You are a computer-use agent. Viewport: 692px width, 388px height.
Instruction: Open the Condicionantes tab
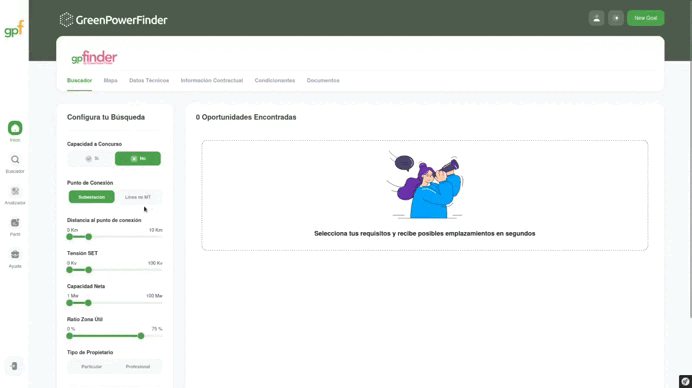click(275, 80)
